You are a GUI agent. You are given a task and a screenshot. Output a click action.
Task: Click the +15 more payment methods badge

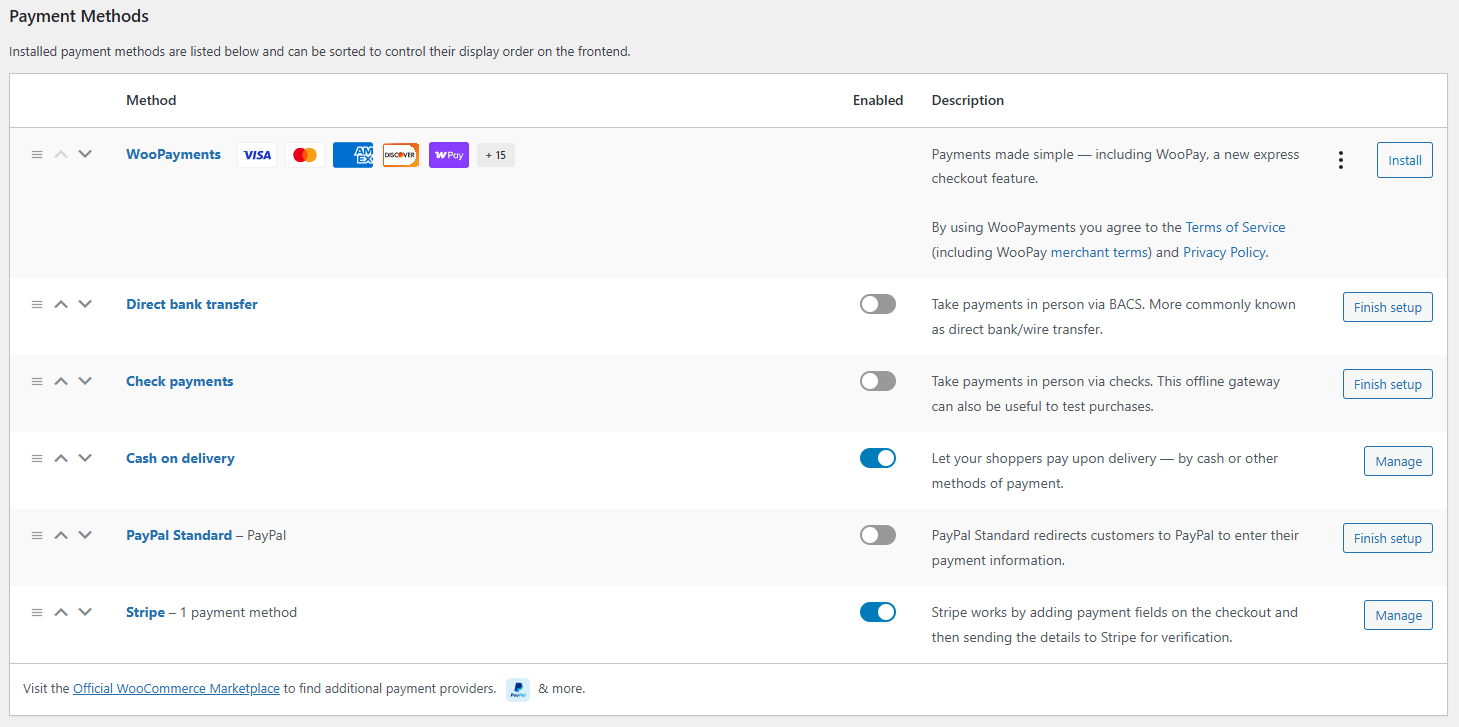click(496, 155)
